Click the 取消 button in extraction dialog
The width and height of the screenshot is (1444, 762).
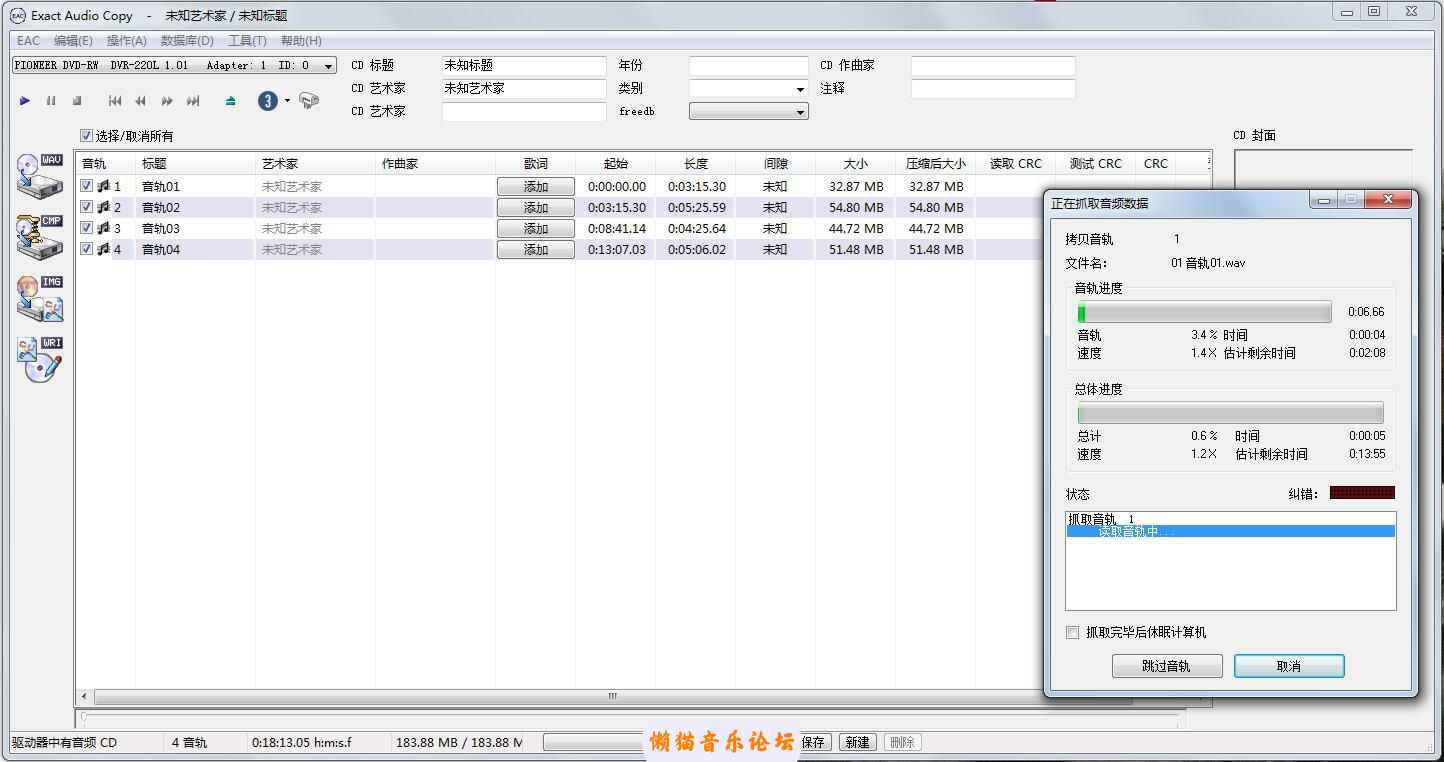1289,666
